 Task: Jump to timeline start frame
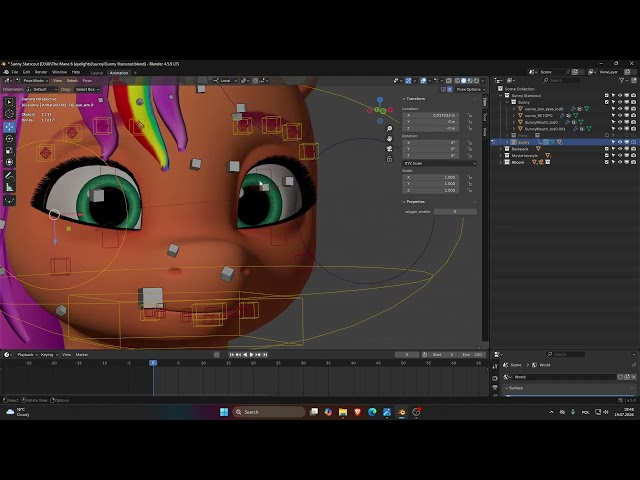click(x=231, y=355)
